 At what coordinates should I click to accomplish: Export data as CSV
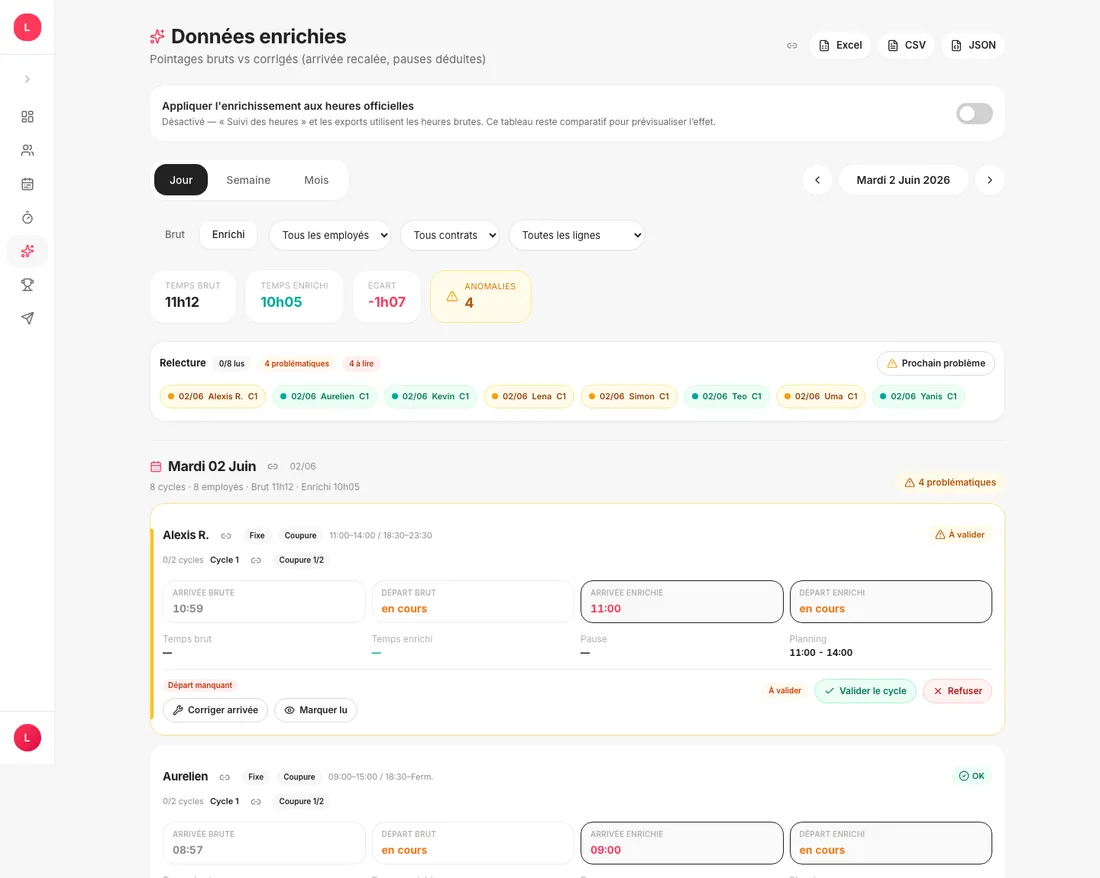(x=906, y=46)
